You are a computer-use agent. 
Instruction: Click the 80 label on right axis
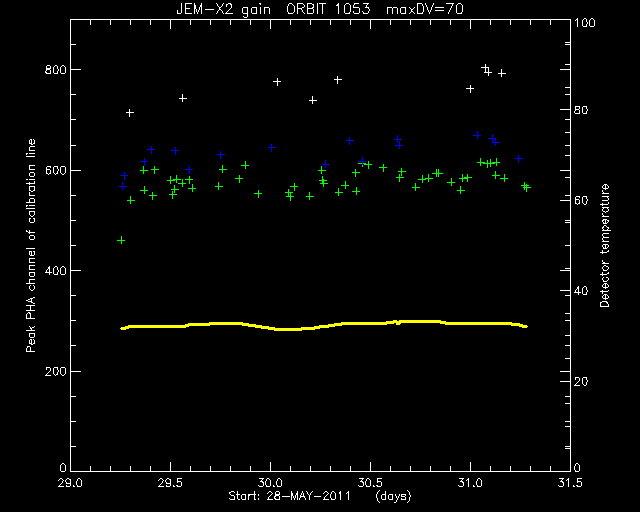point(581,110)
